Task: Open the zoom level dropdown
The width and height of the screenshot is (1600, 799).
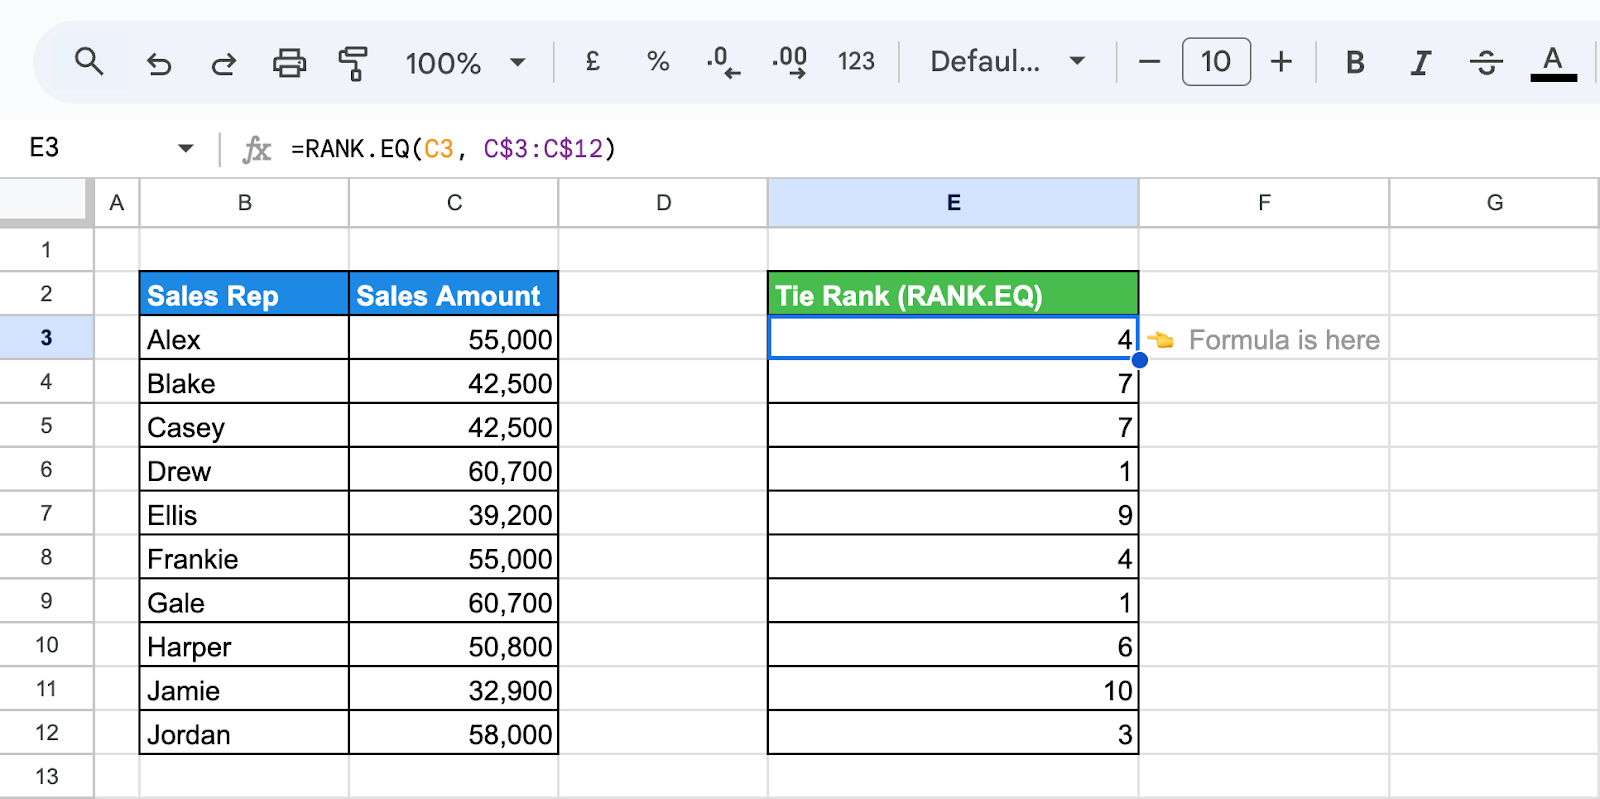Action: click(465, 62)
